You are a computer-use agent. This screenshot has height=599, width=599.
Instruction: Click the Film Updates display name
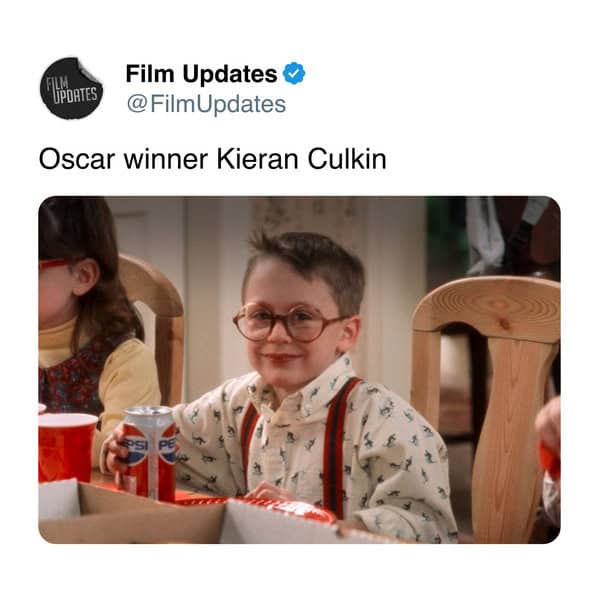pos(201,74)
